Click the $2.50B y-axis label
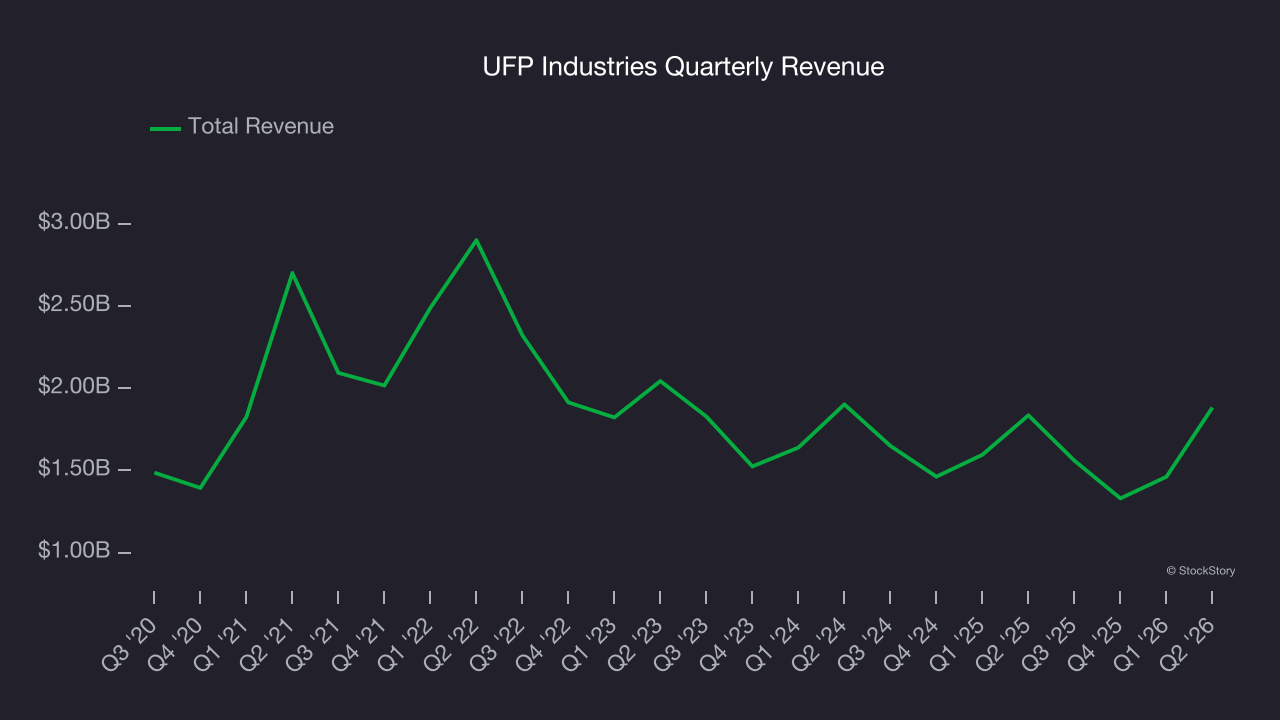Screen dimensions: 1280x720 coord(74,304)
